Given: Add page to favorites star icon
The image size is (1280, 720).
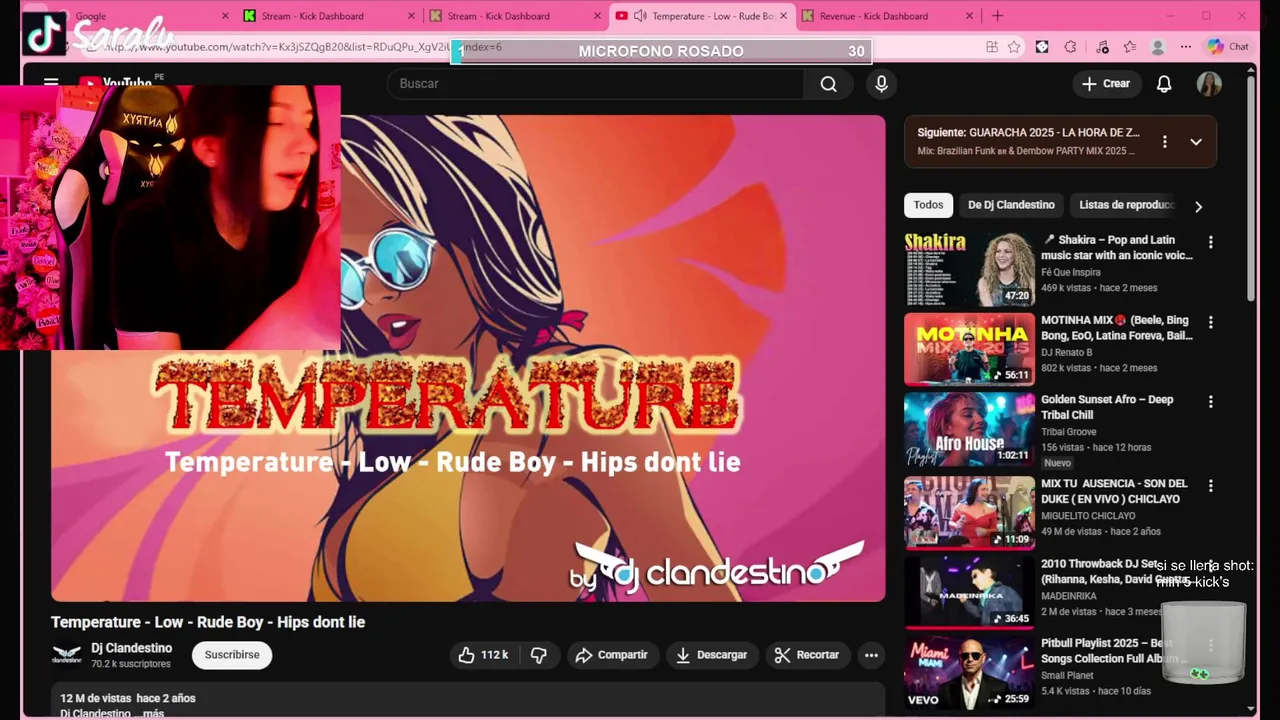Looking at the screenshot, I should point(1014,47).
